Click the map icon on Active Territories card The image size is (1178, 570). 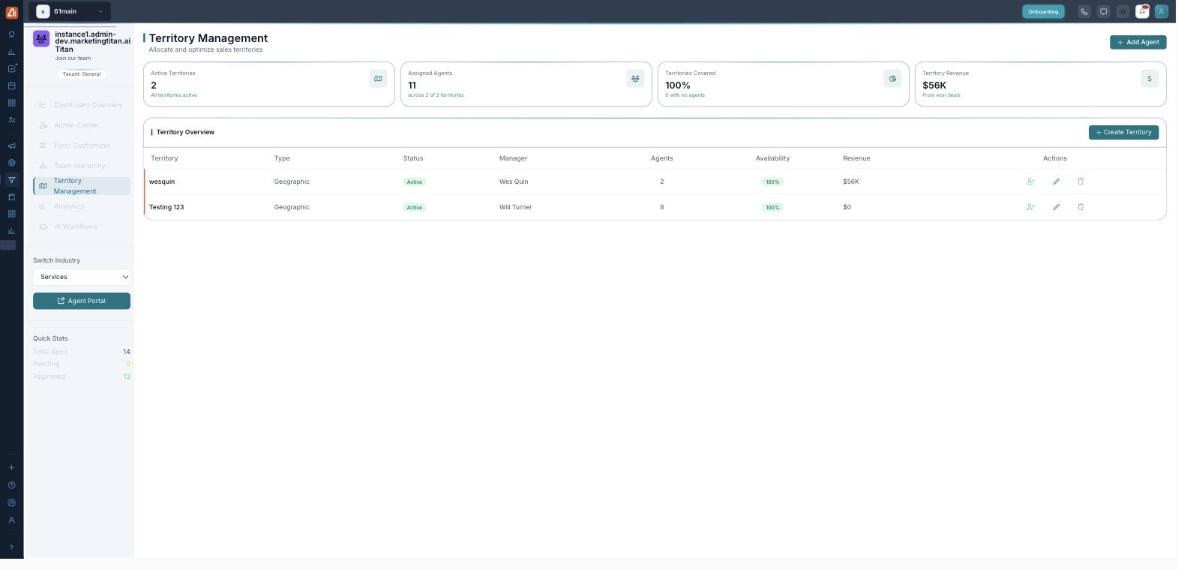coord(378,78)
